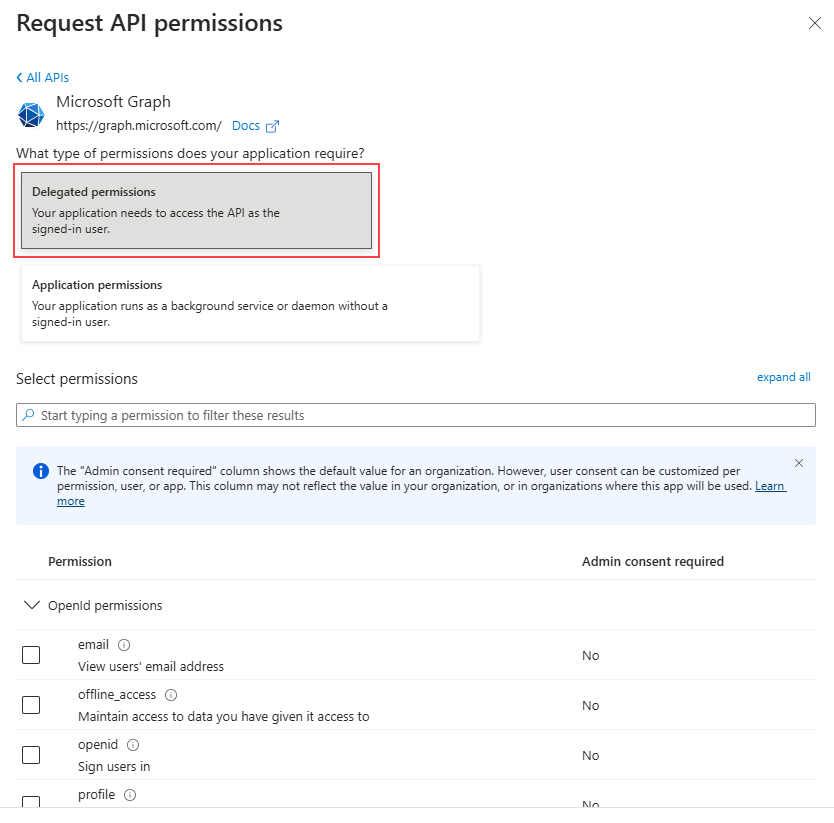Click the 'No' value in email row
The width and height of the screenshot is (834, 823).
click(590, 655)
